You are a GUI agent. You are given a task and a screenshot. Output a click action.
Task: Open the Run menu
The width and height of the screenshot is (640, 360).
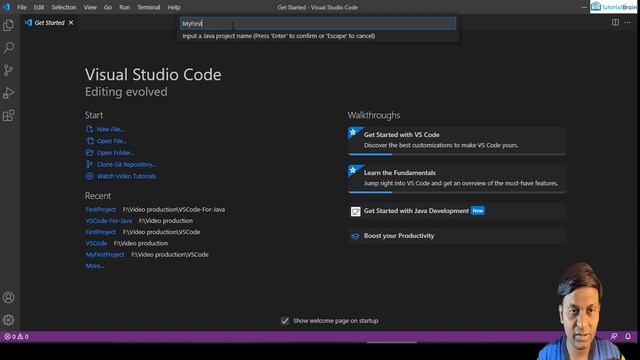[124, 7]
